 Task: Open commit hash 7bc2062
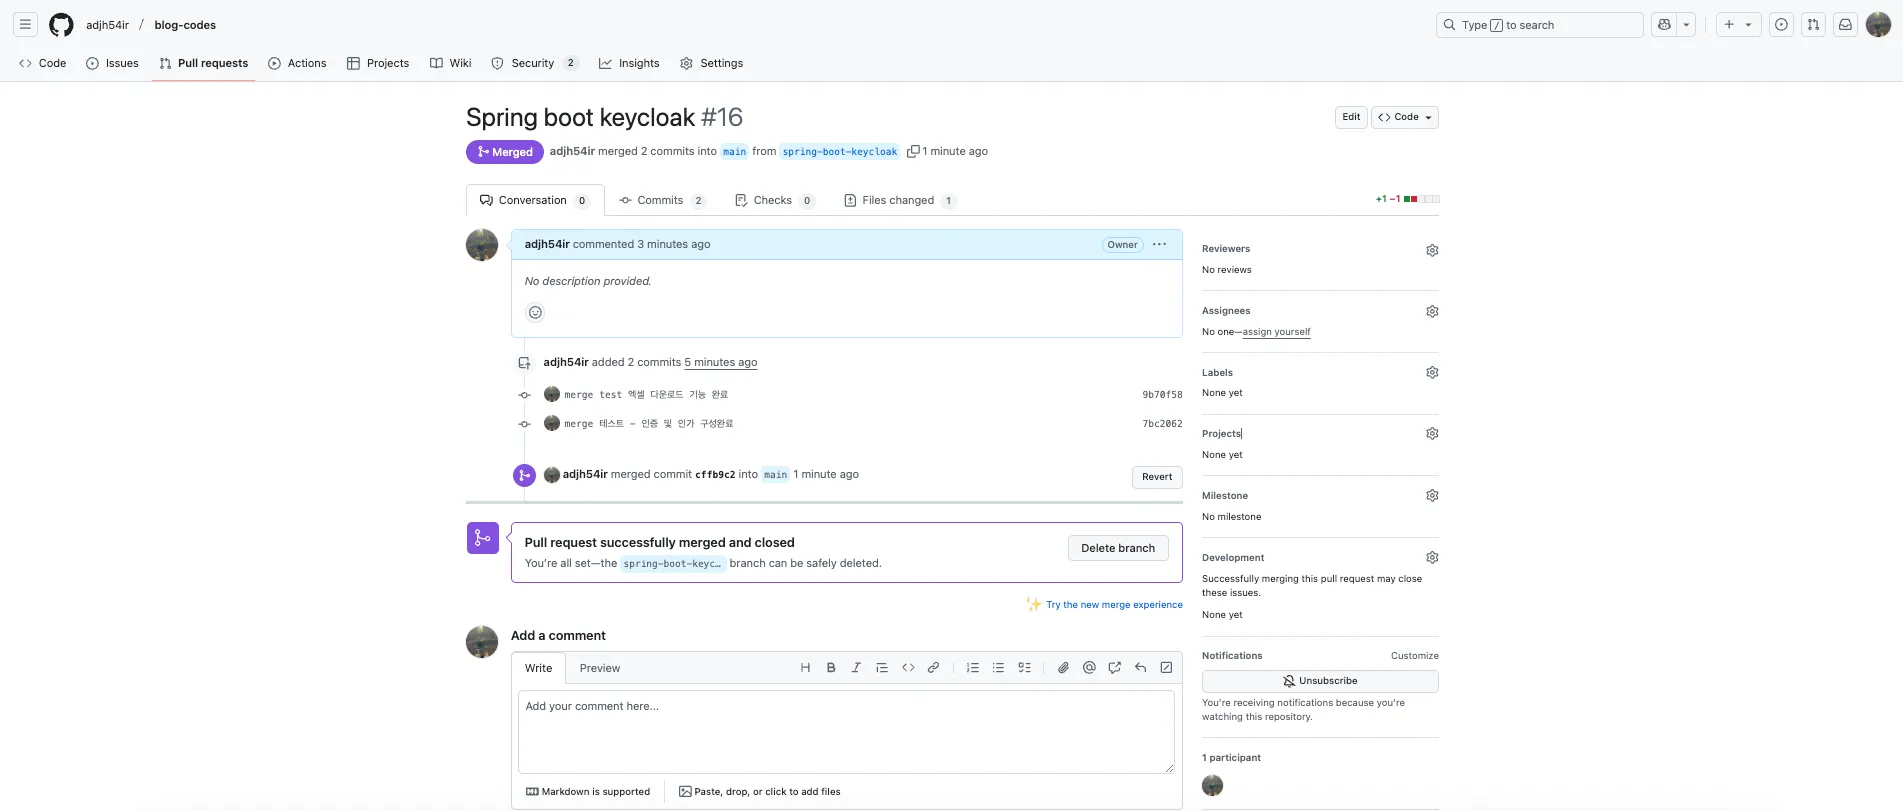pos(1162,424)
